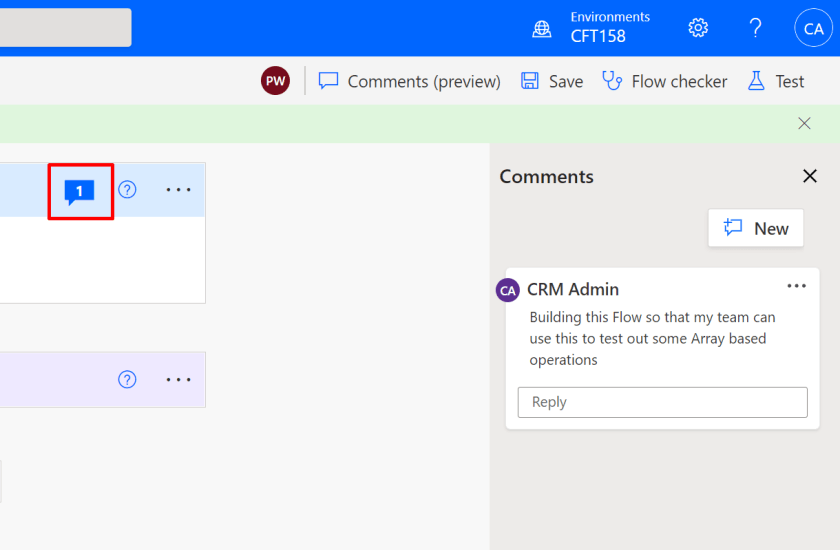Toggle the Comments (preview) pane
Viewport: 840px width, 550px height.
click(x=410, y=81)
